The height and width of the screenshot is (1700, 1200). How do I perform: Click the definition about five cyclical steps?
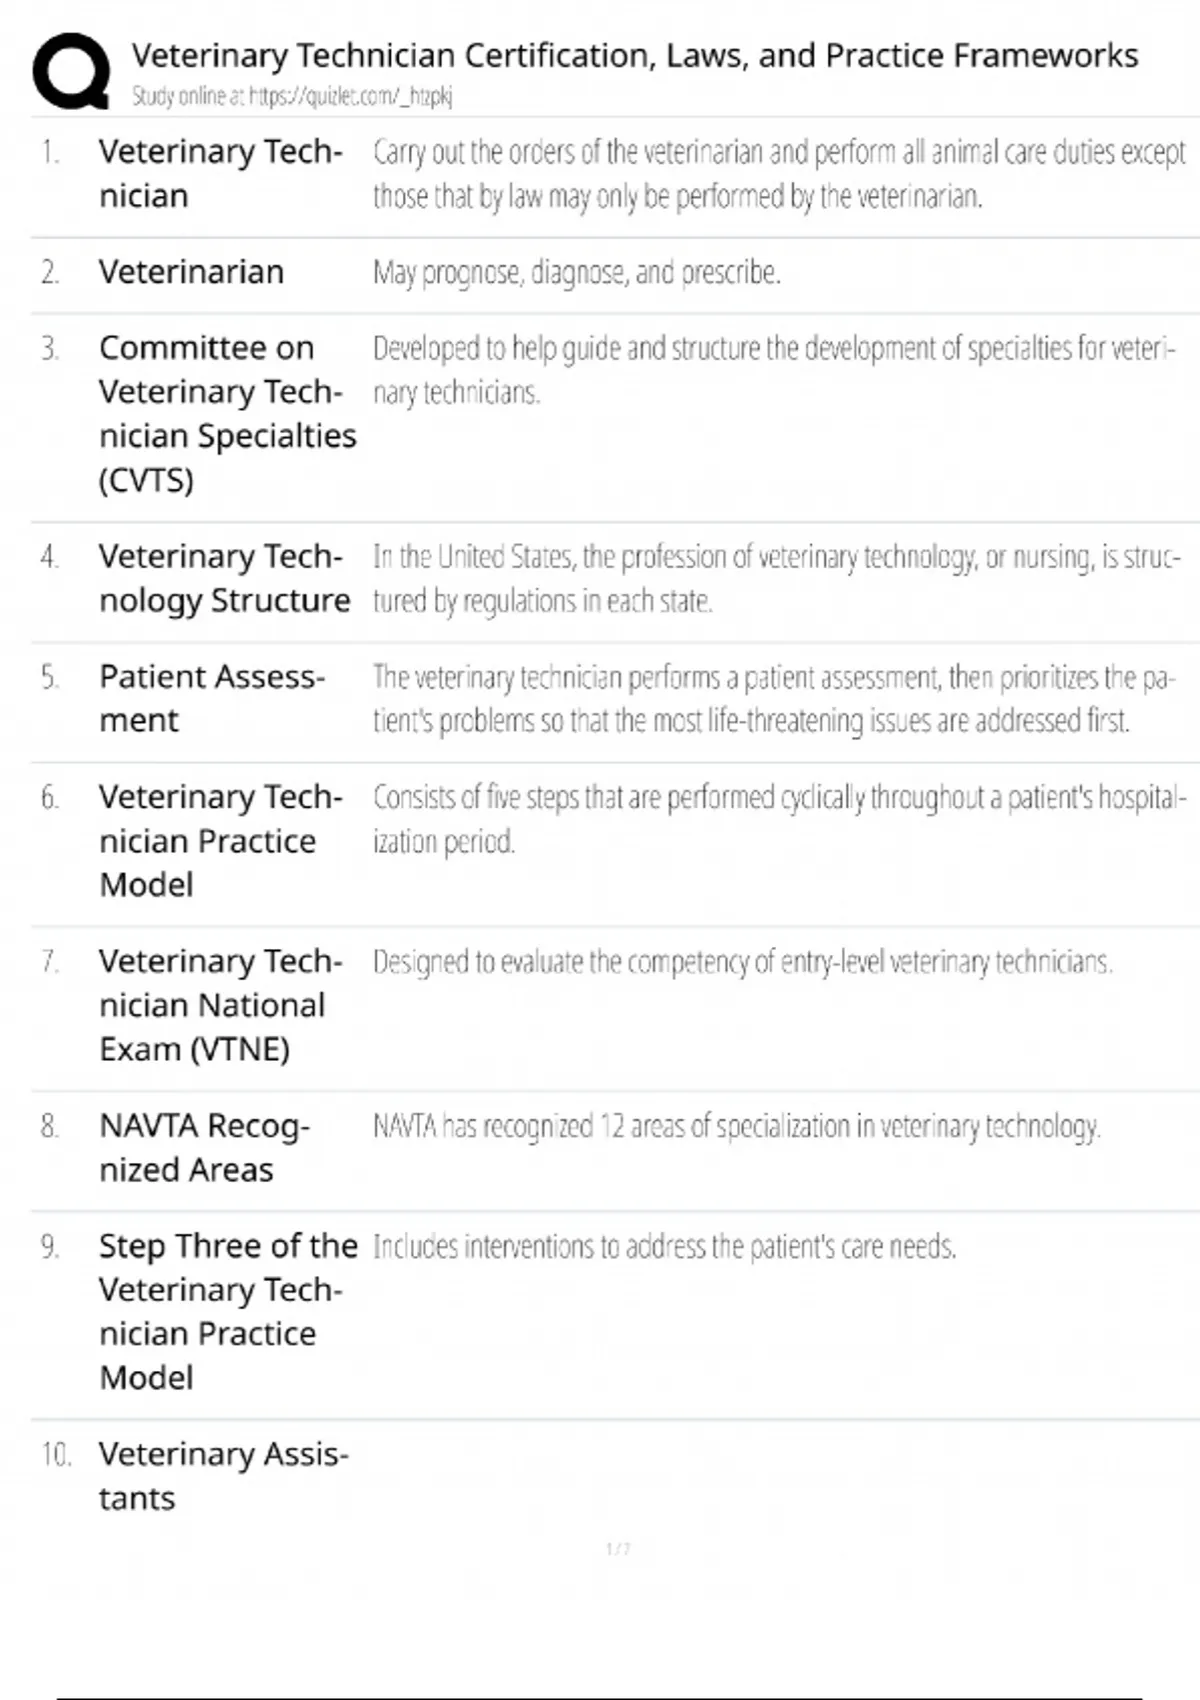pos(780,819)
